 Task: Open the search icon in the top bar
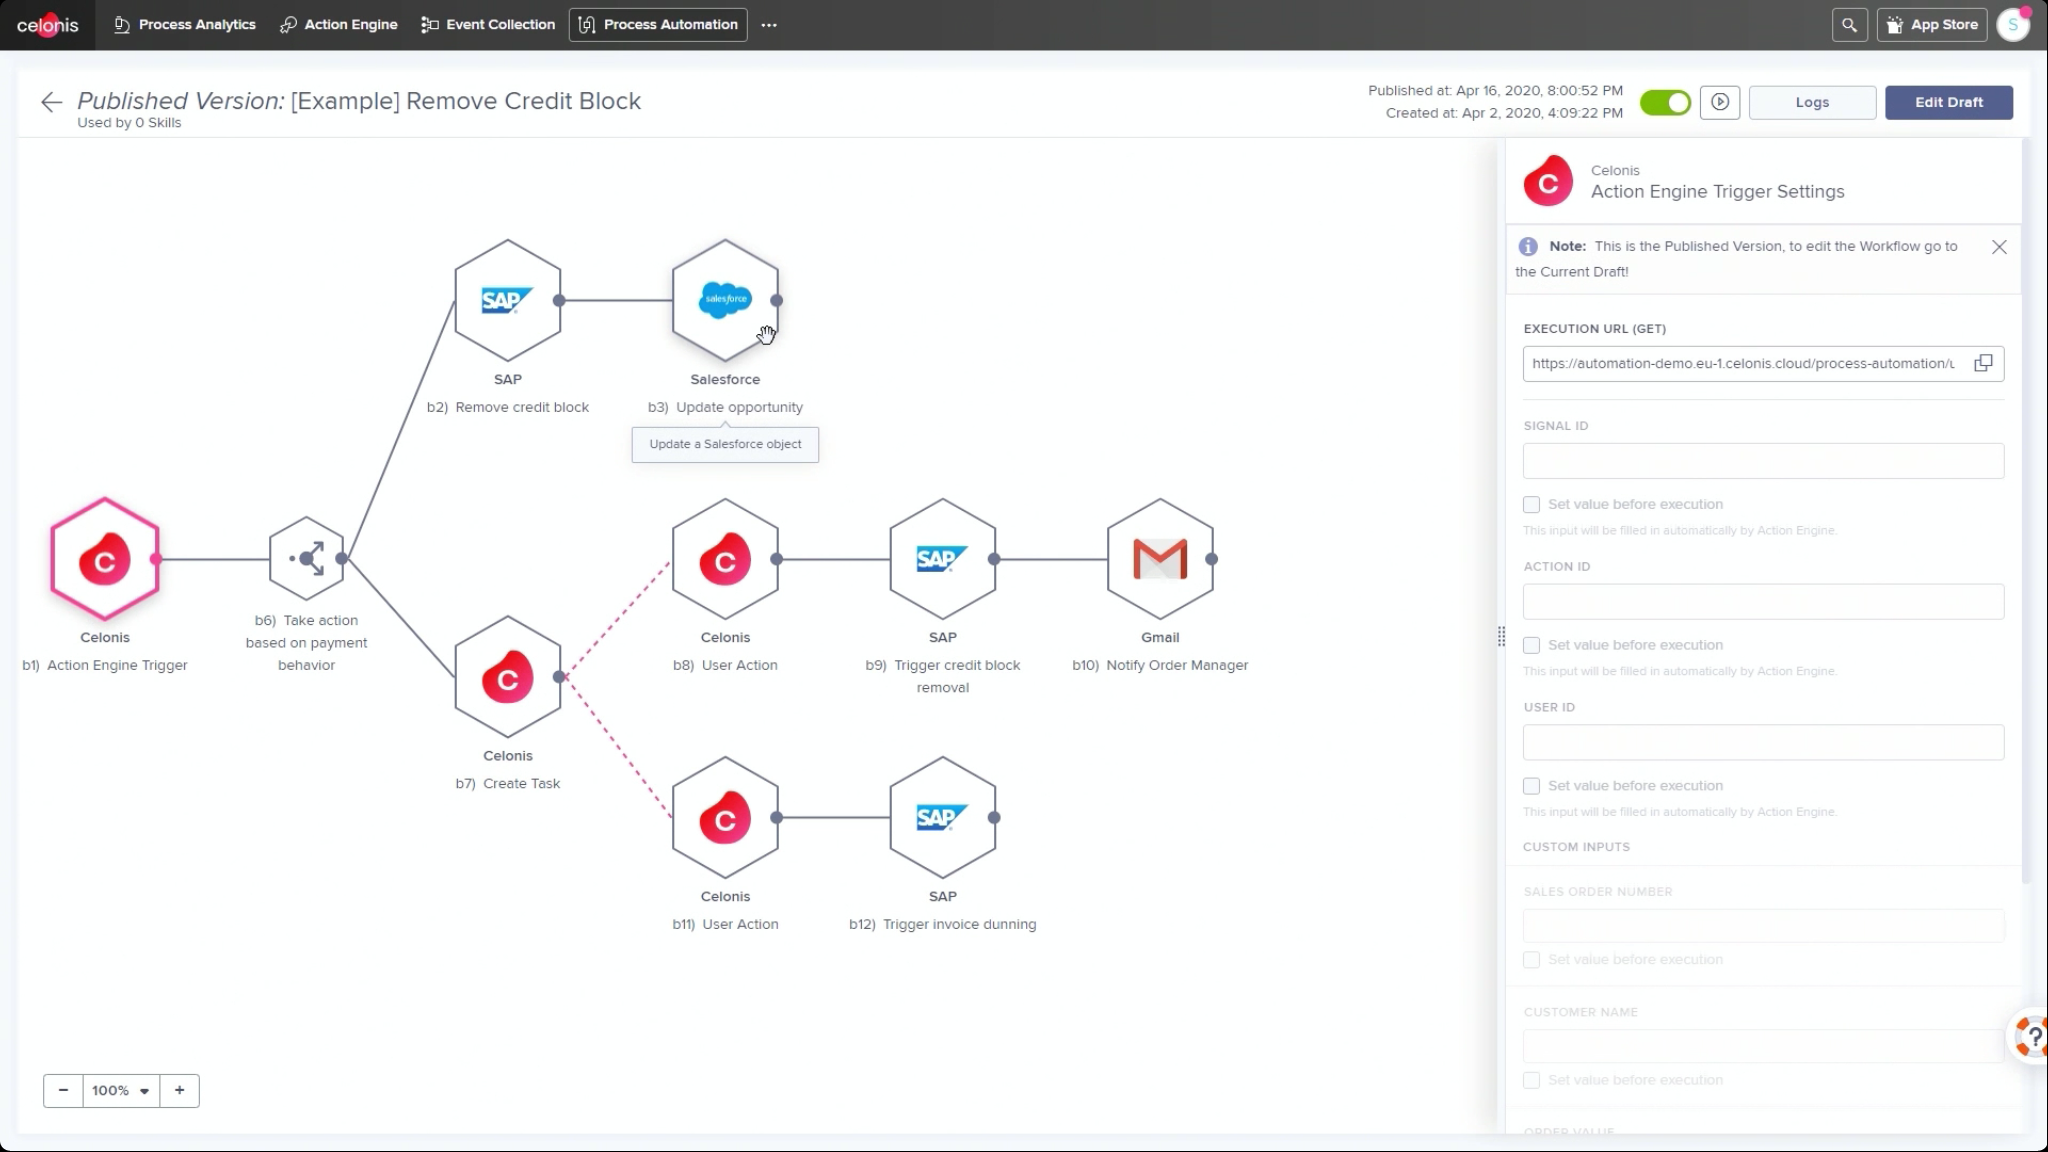coord(1849,24)
